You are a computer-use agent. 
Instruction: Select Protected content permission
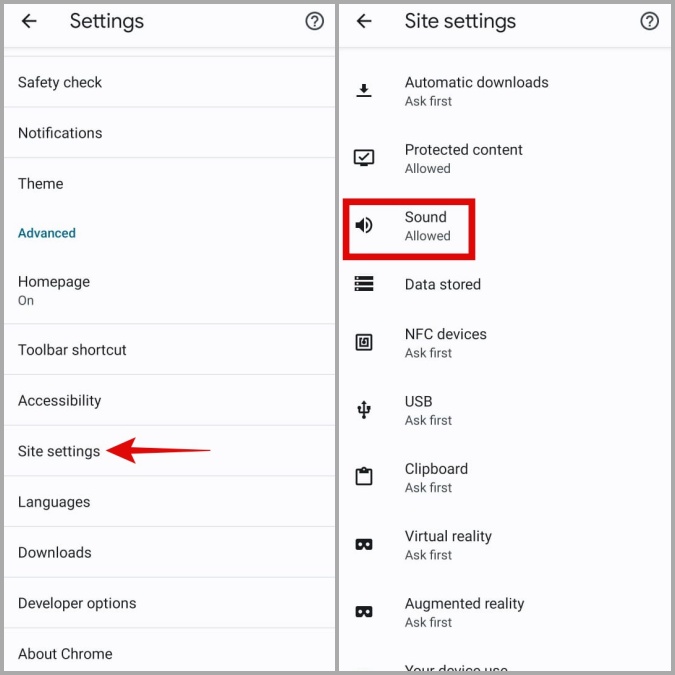505,158
